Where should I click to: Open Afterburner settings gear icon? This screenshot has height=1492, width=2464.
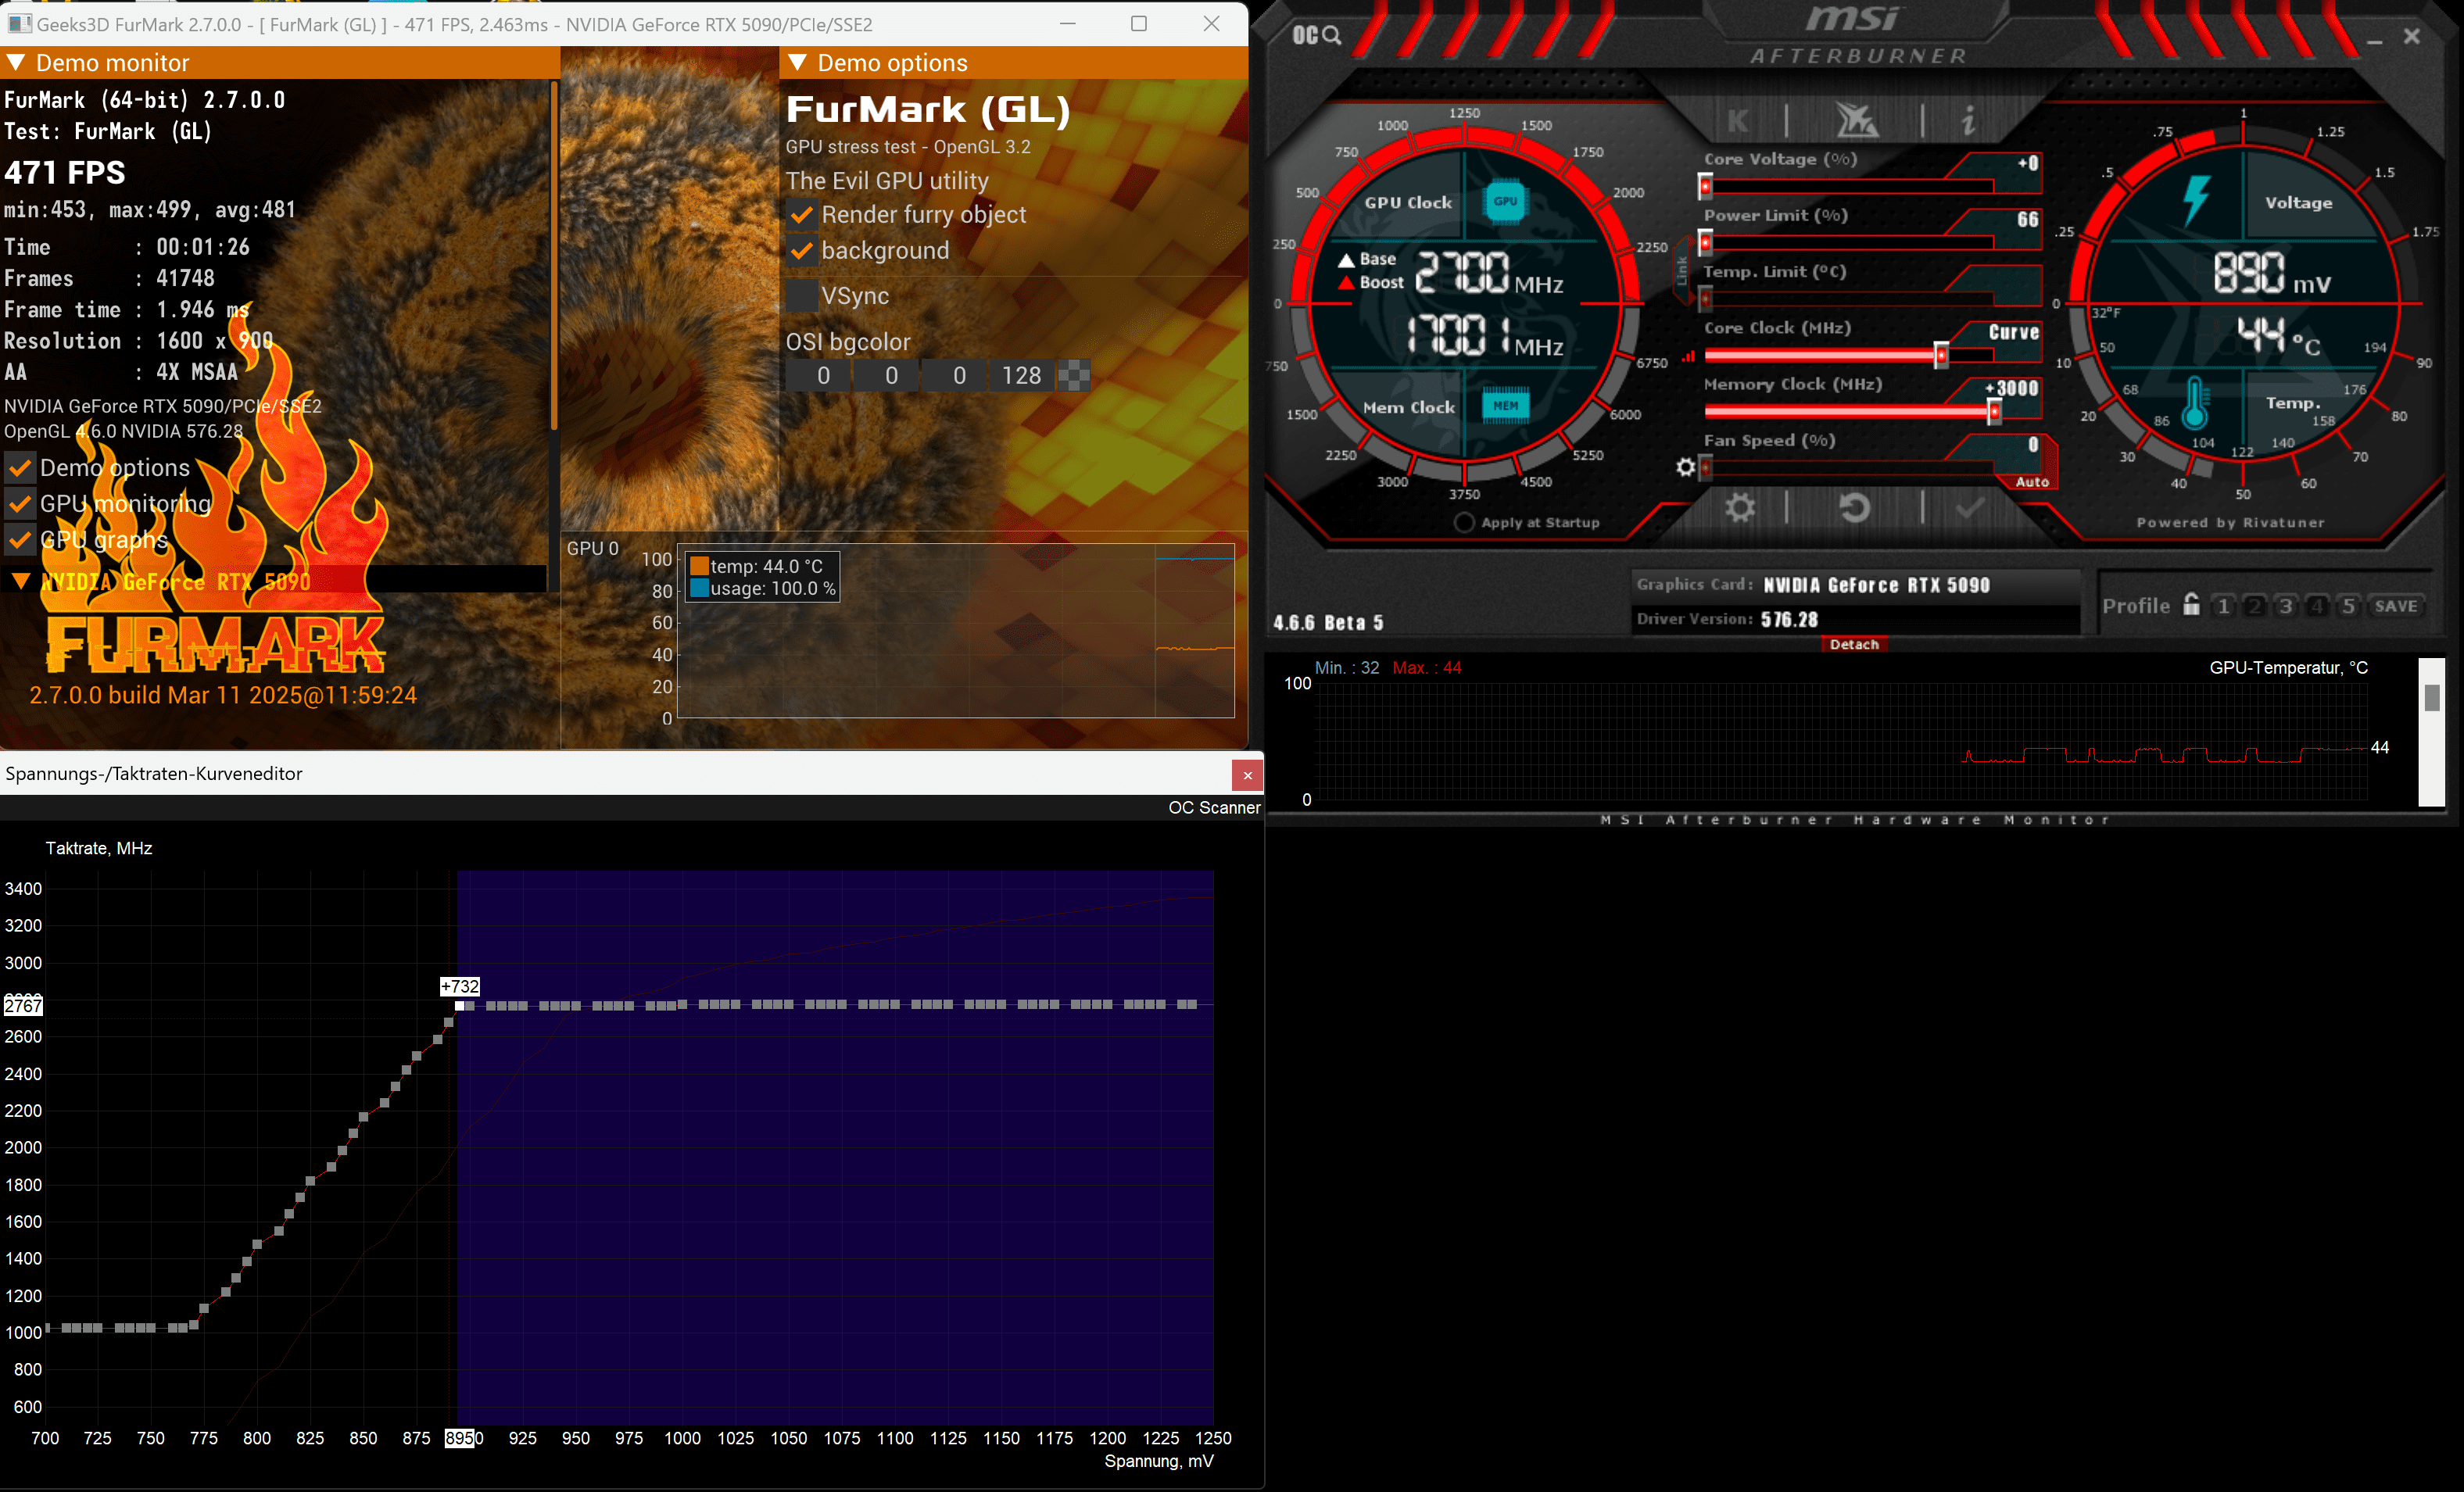[x=1740, y=508]
